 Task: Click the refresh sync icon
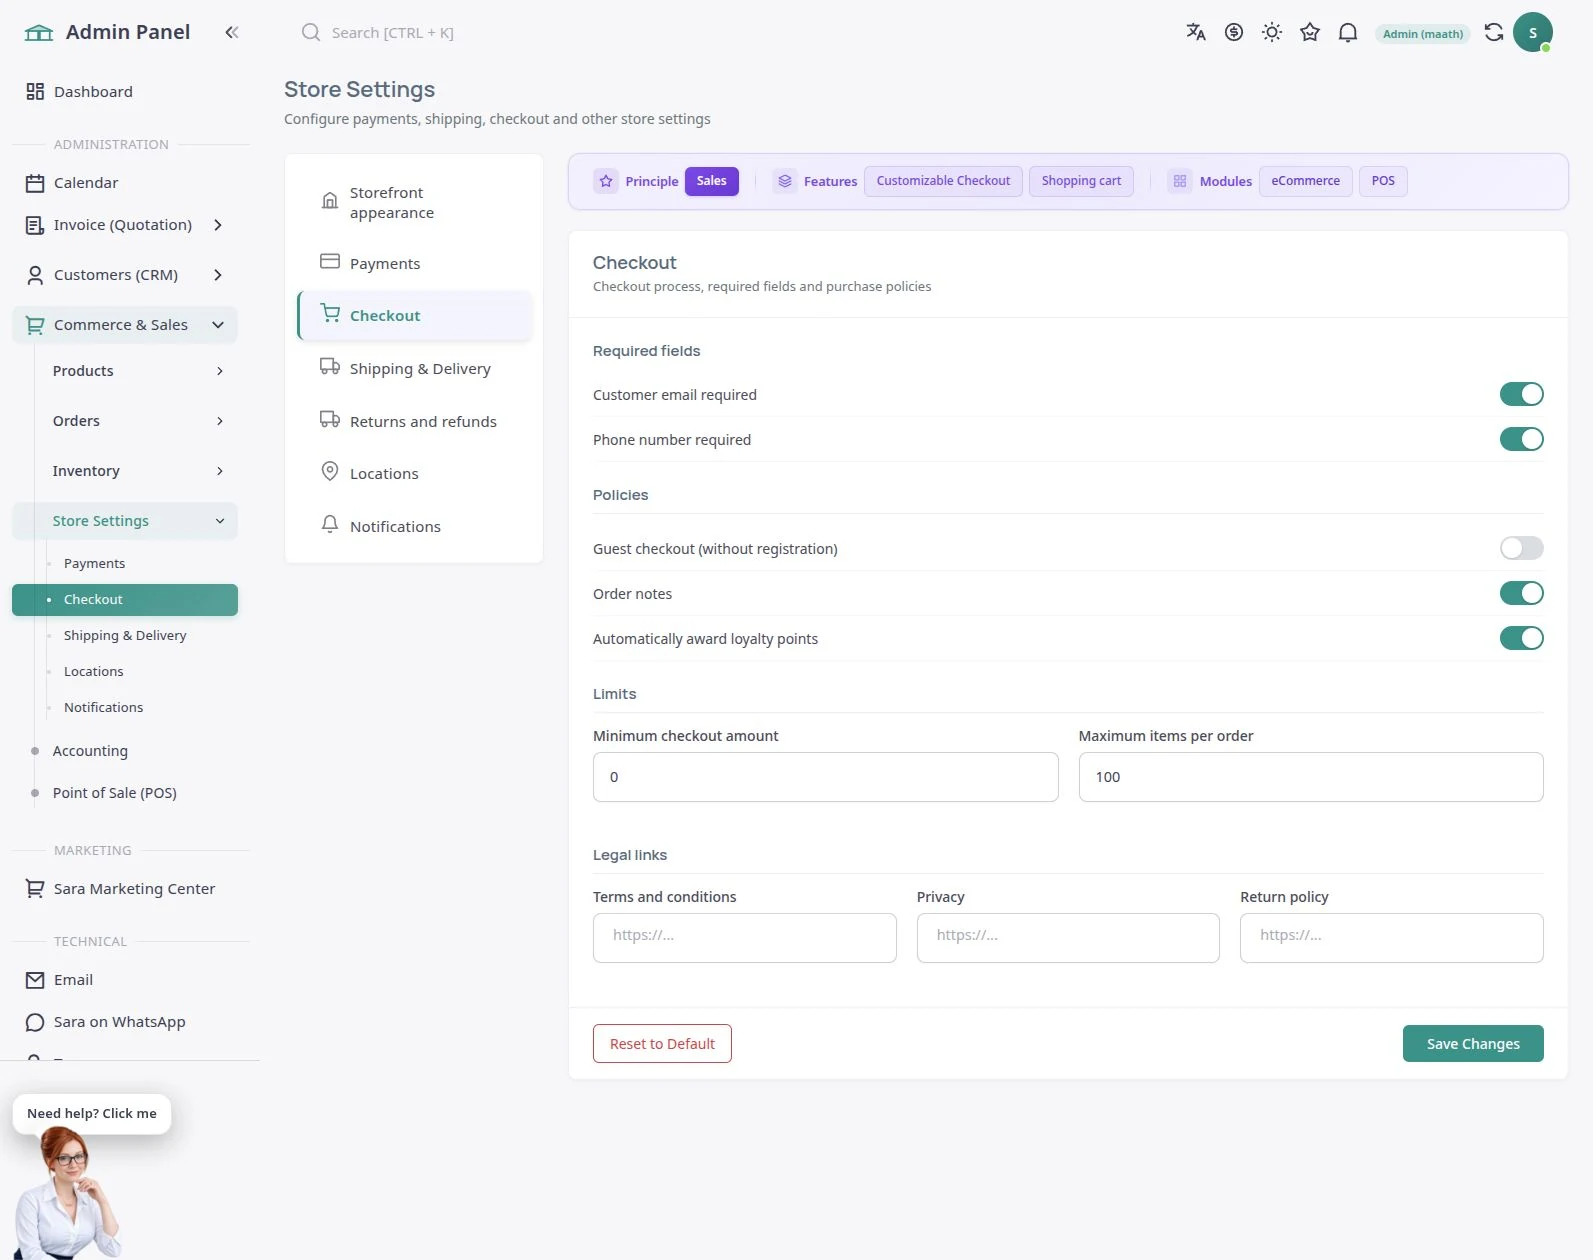[1494, 32]
